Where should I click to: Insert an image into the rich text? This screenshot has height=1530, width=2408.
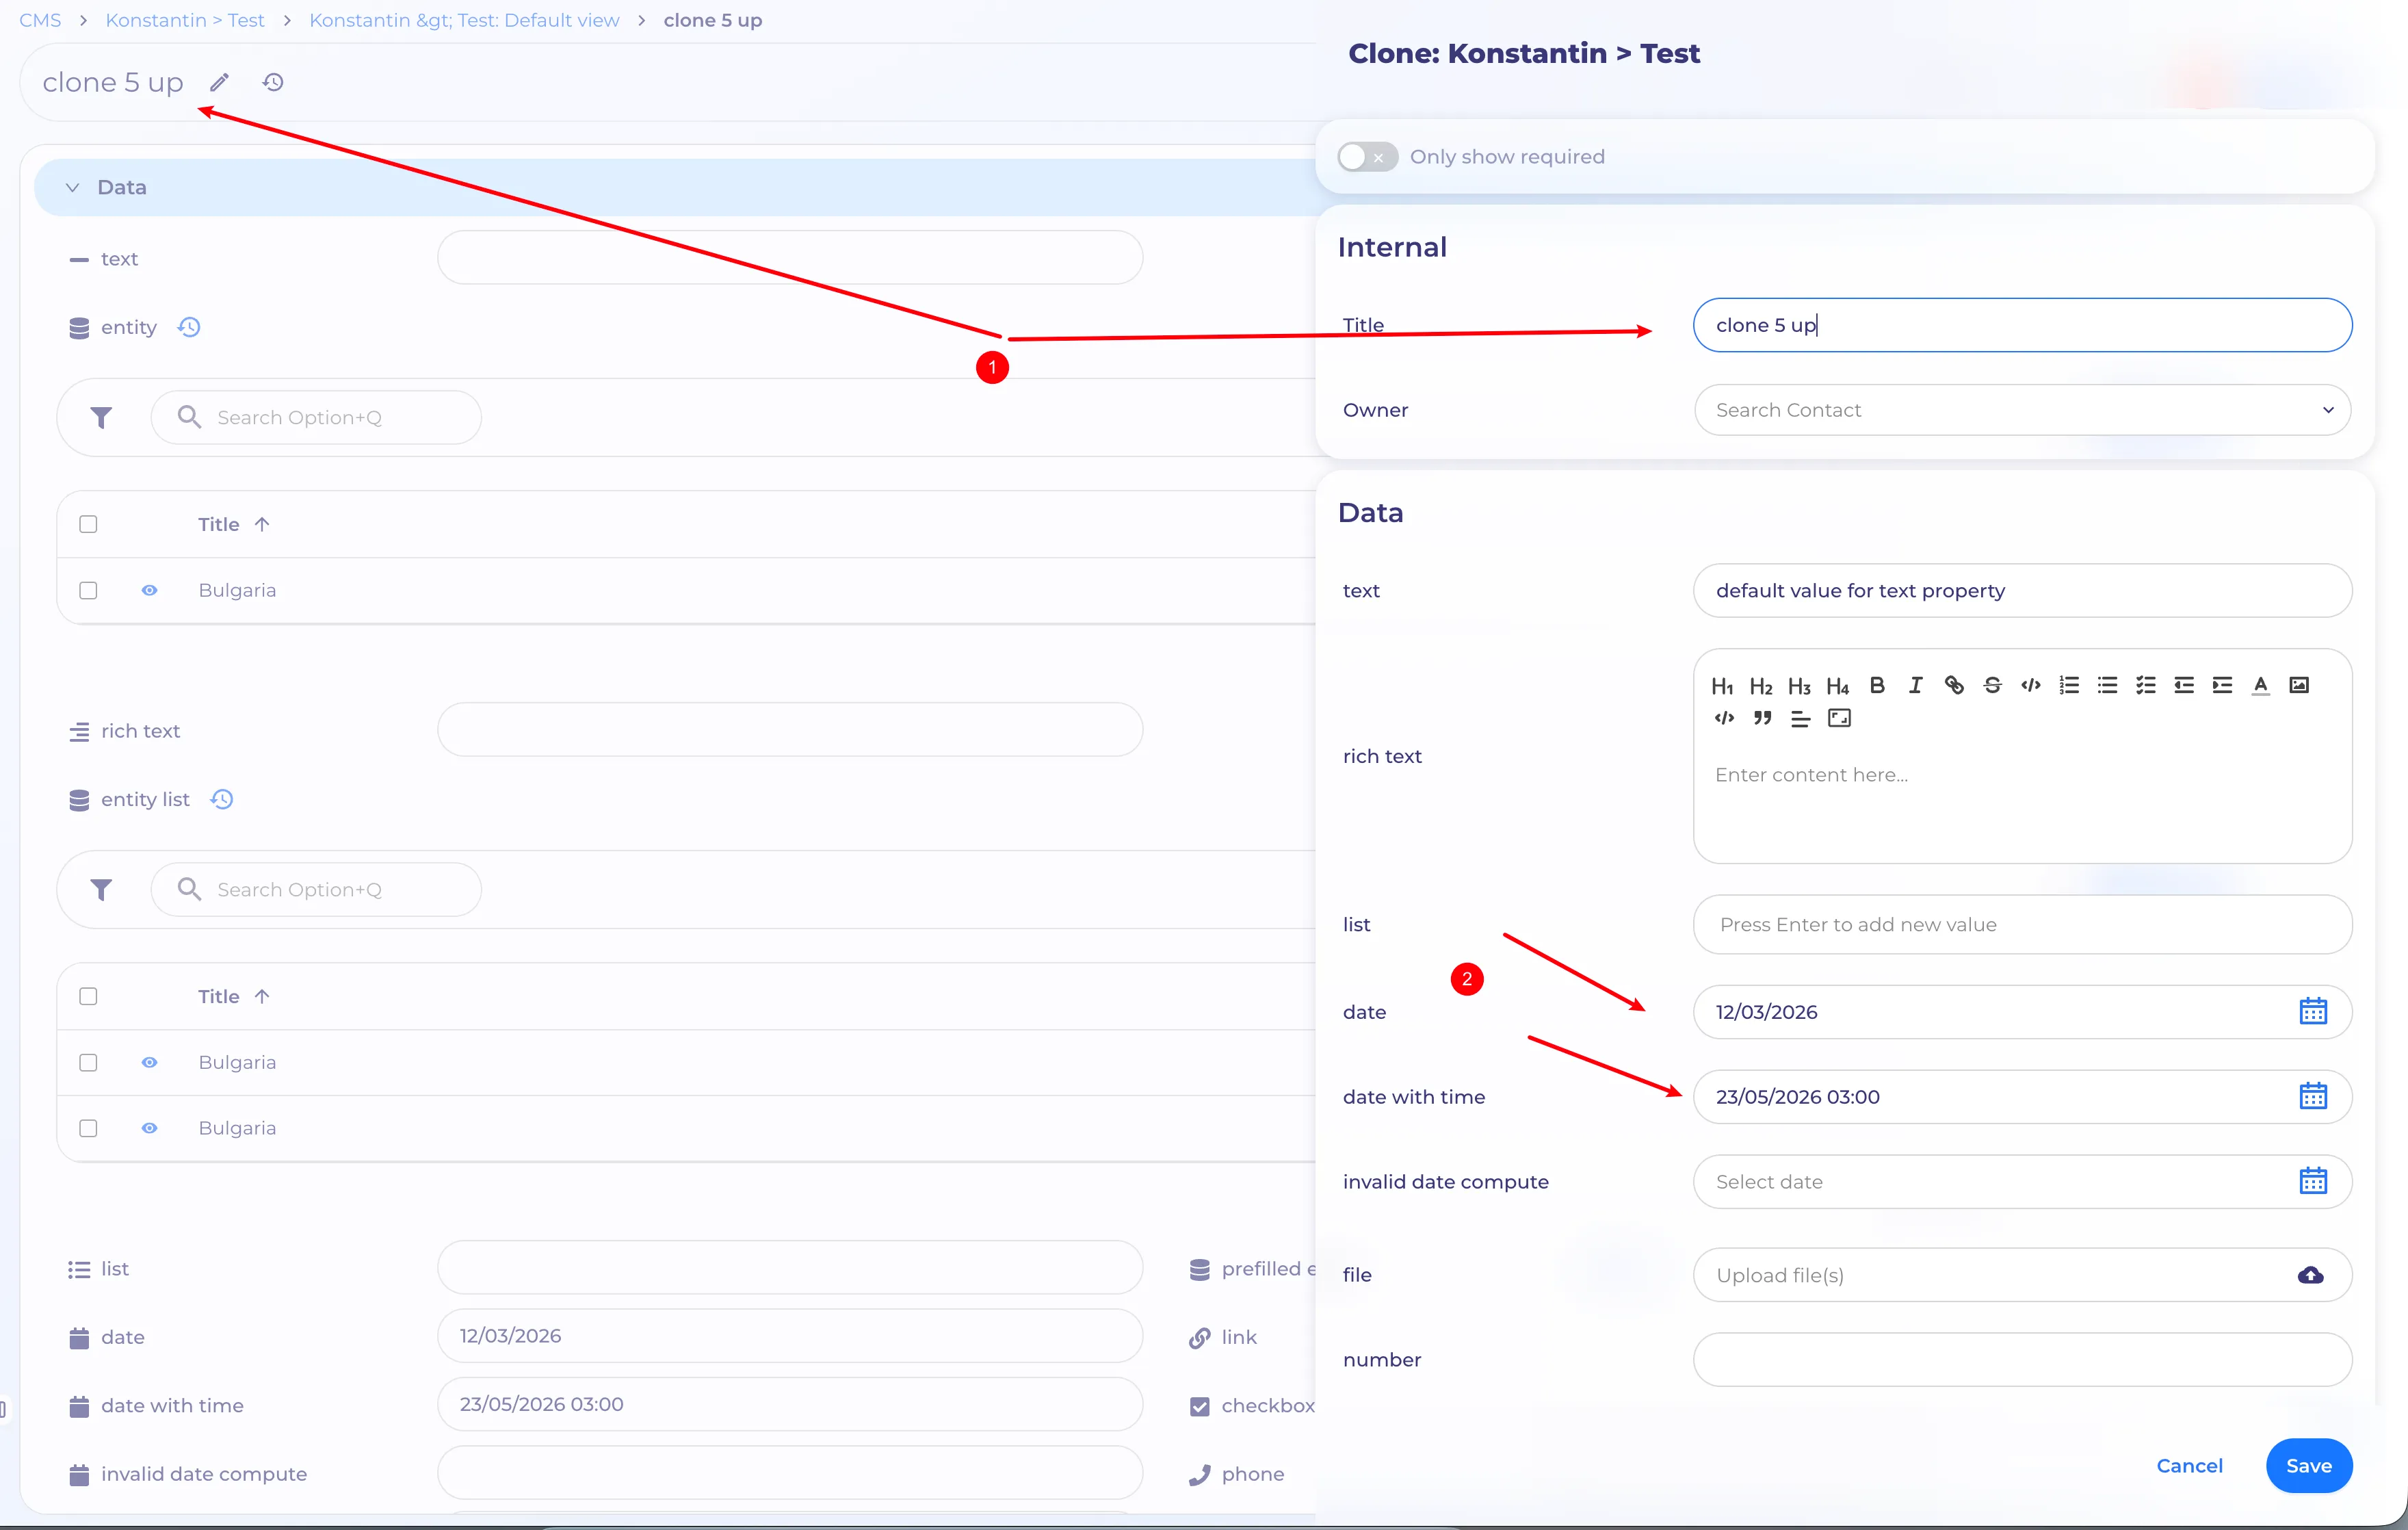pyautogui.click(x=2299, y=685)
